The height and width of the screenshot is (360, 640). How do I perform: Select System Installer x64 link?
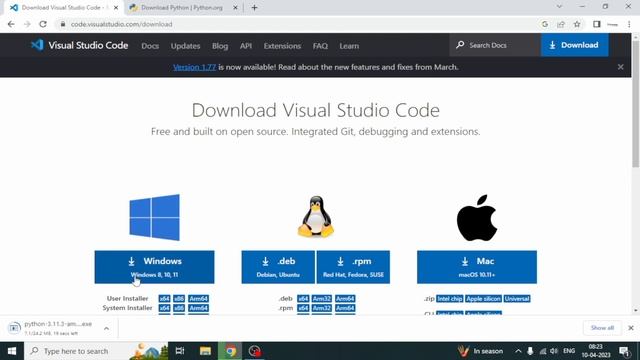164,308
